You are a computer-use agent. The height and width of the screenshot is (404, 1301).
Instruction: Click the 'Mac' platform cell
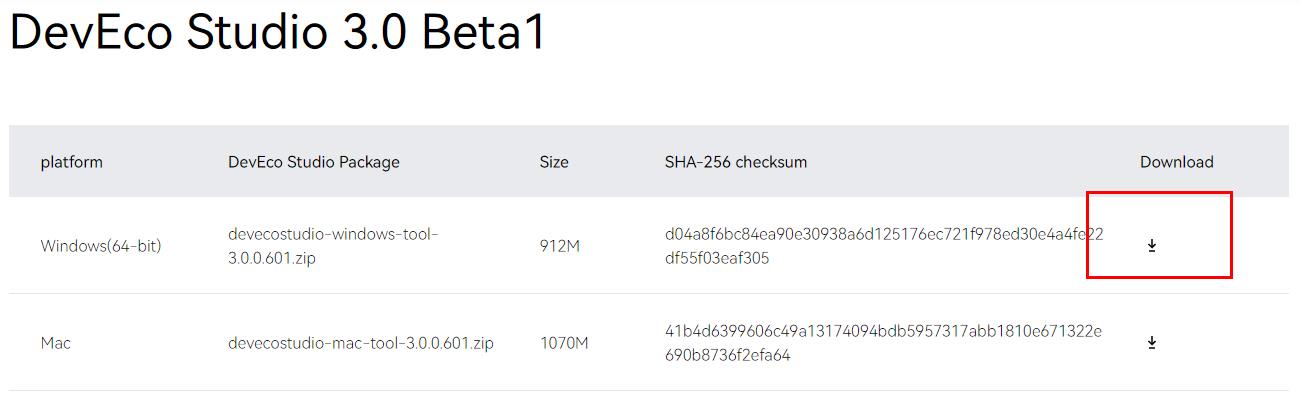[56, 343]
